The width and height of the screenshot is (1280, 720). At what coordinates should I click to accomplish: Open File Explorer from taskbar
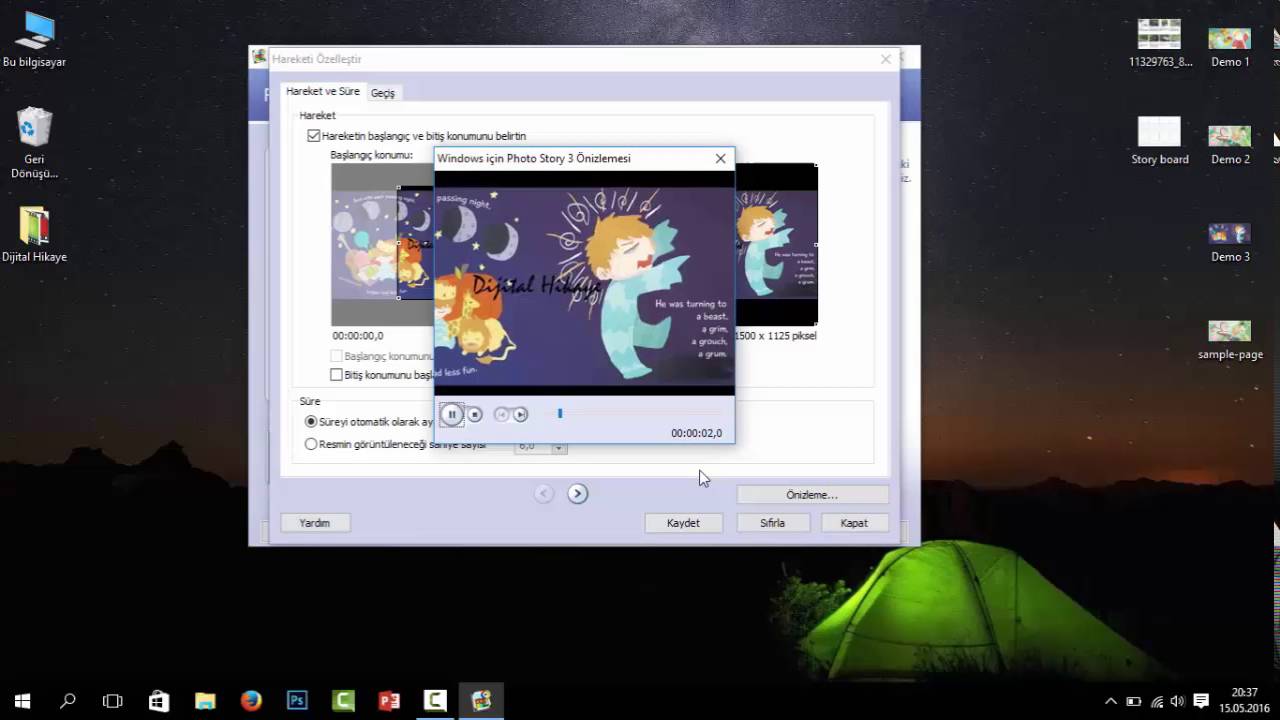coord(205,701)
